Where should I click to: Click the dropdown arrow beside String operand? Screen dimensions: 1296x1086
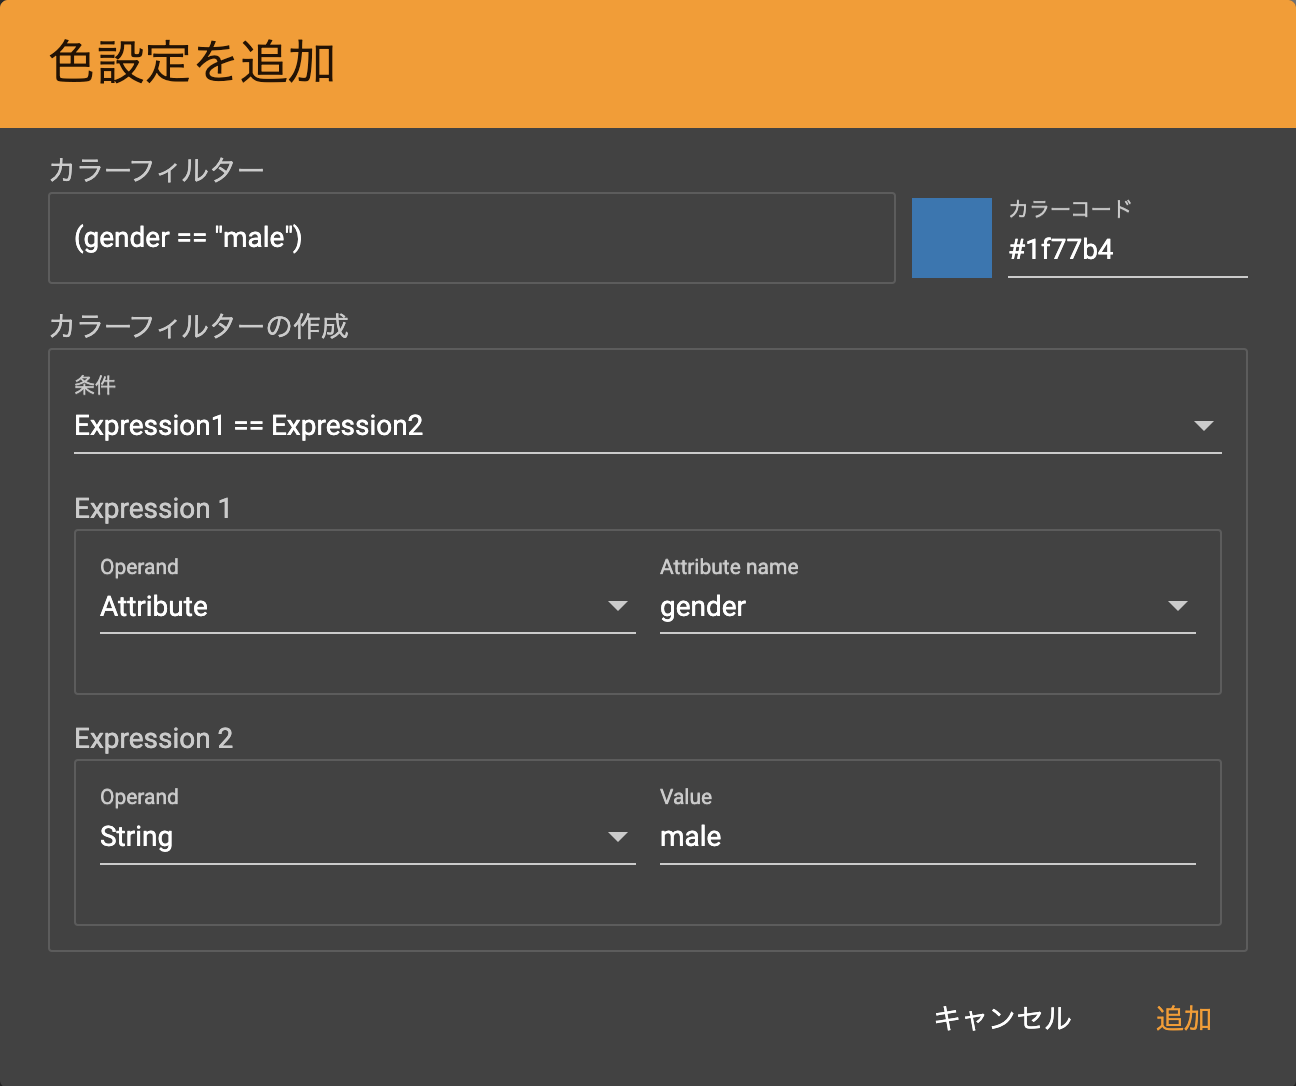click(x=618, y=836)
